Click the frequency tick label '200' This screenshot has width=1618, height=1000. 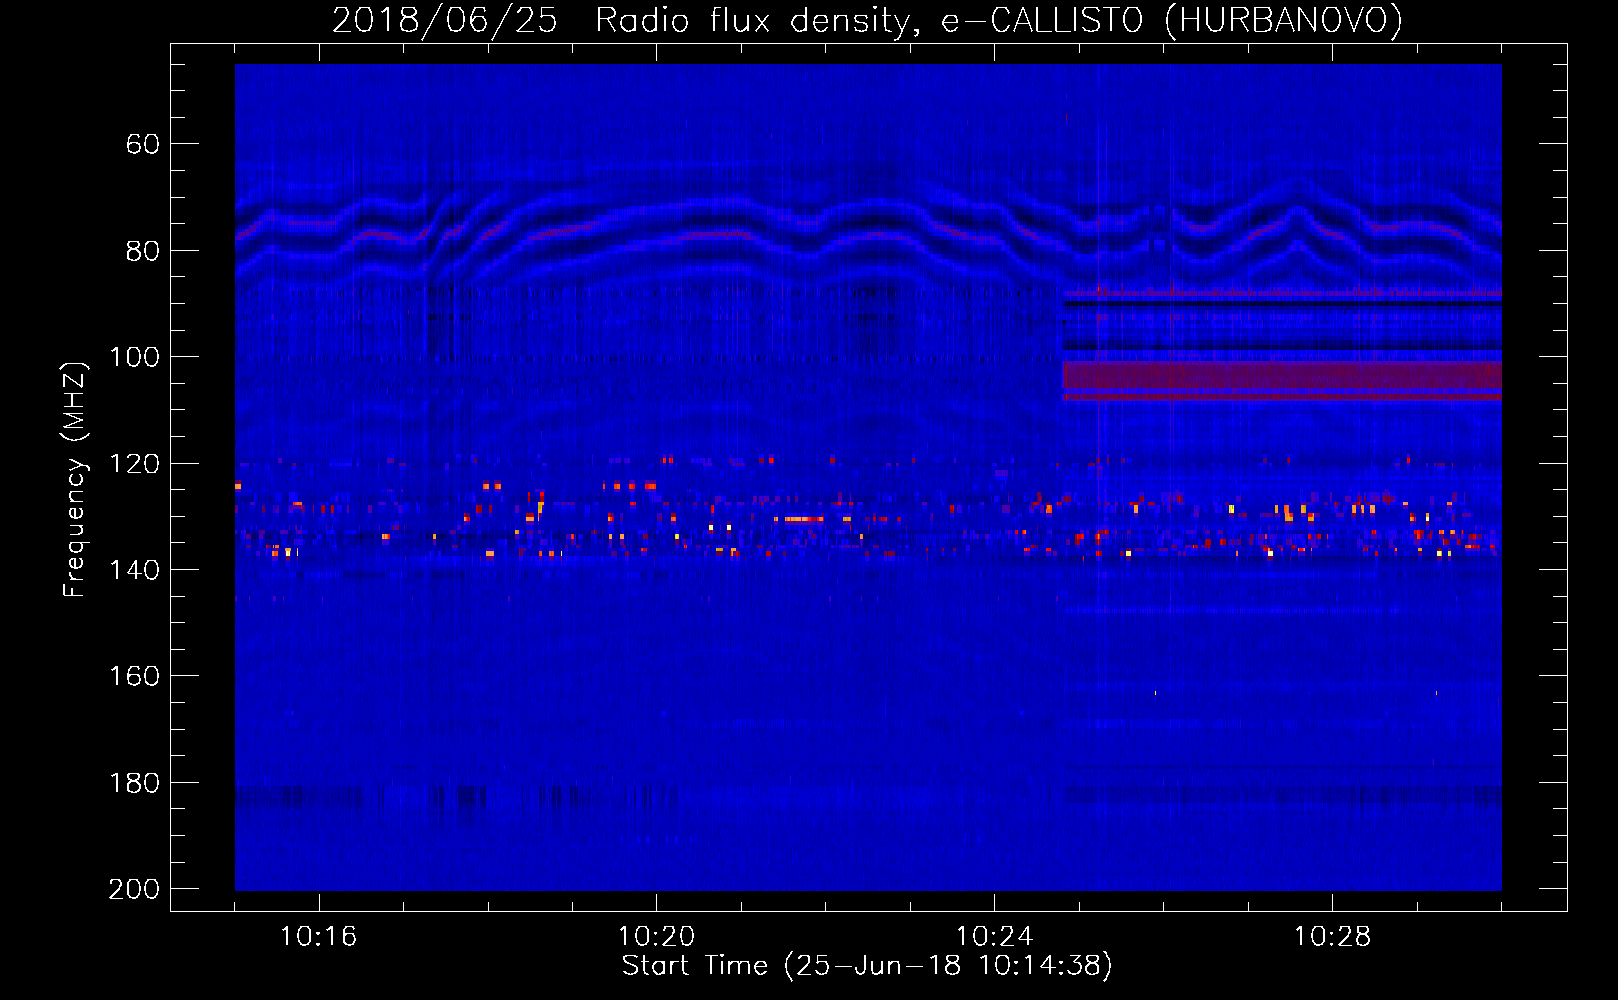click(134, 889)
